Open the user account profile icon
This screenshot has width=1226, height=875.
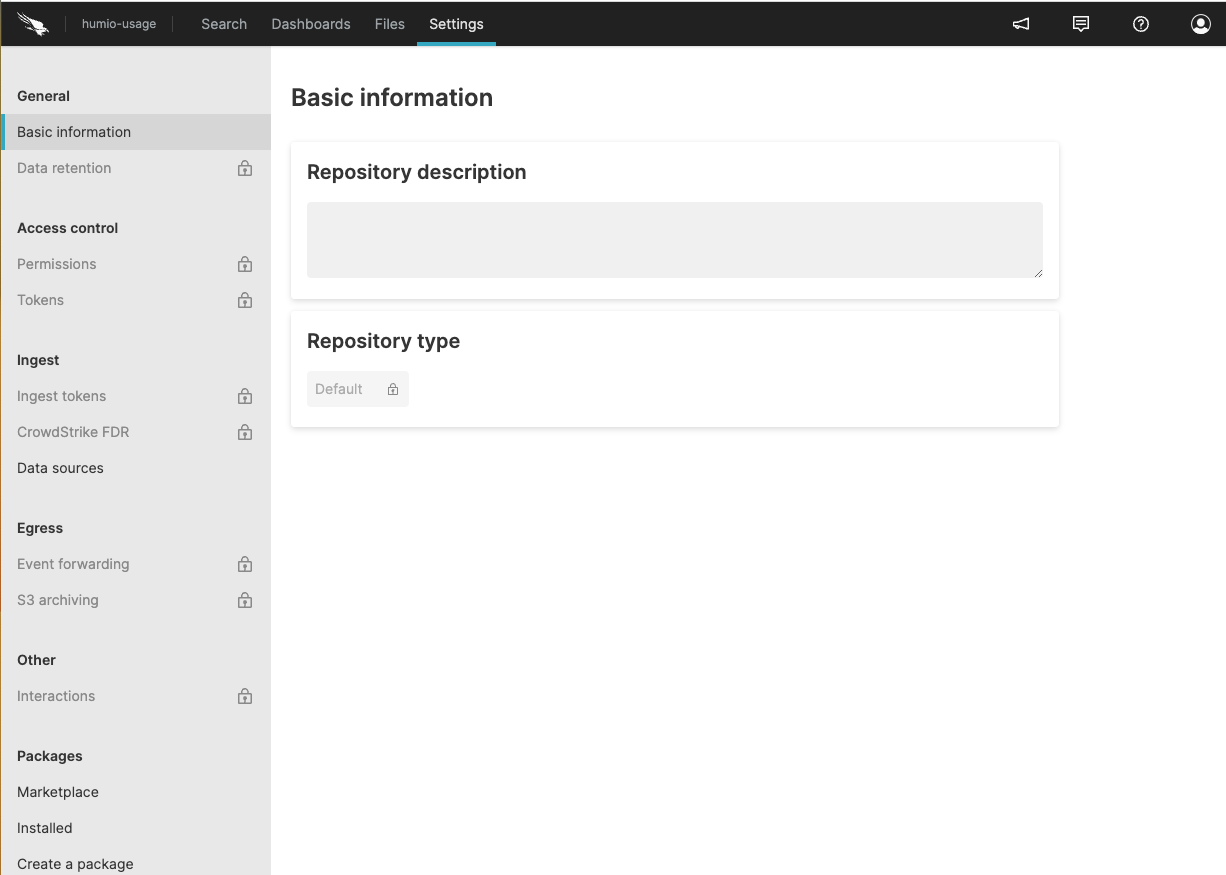click(x=1201, y=24)
